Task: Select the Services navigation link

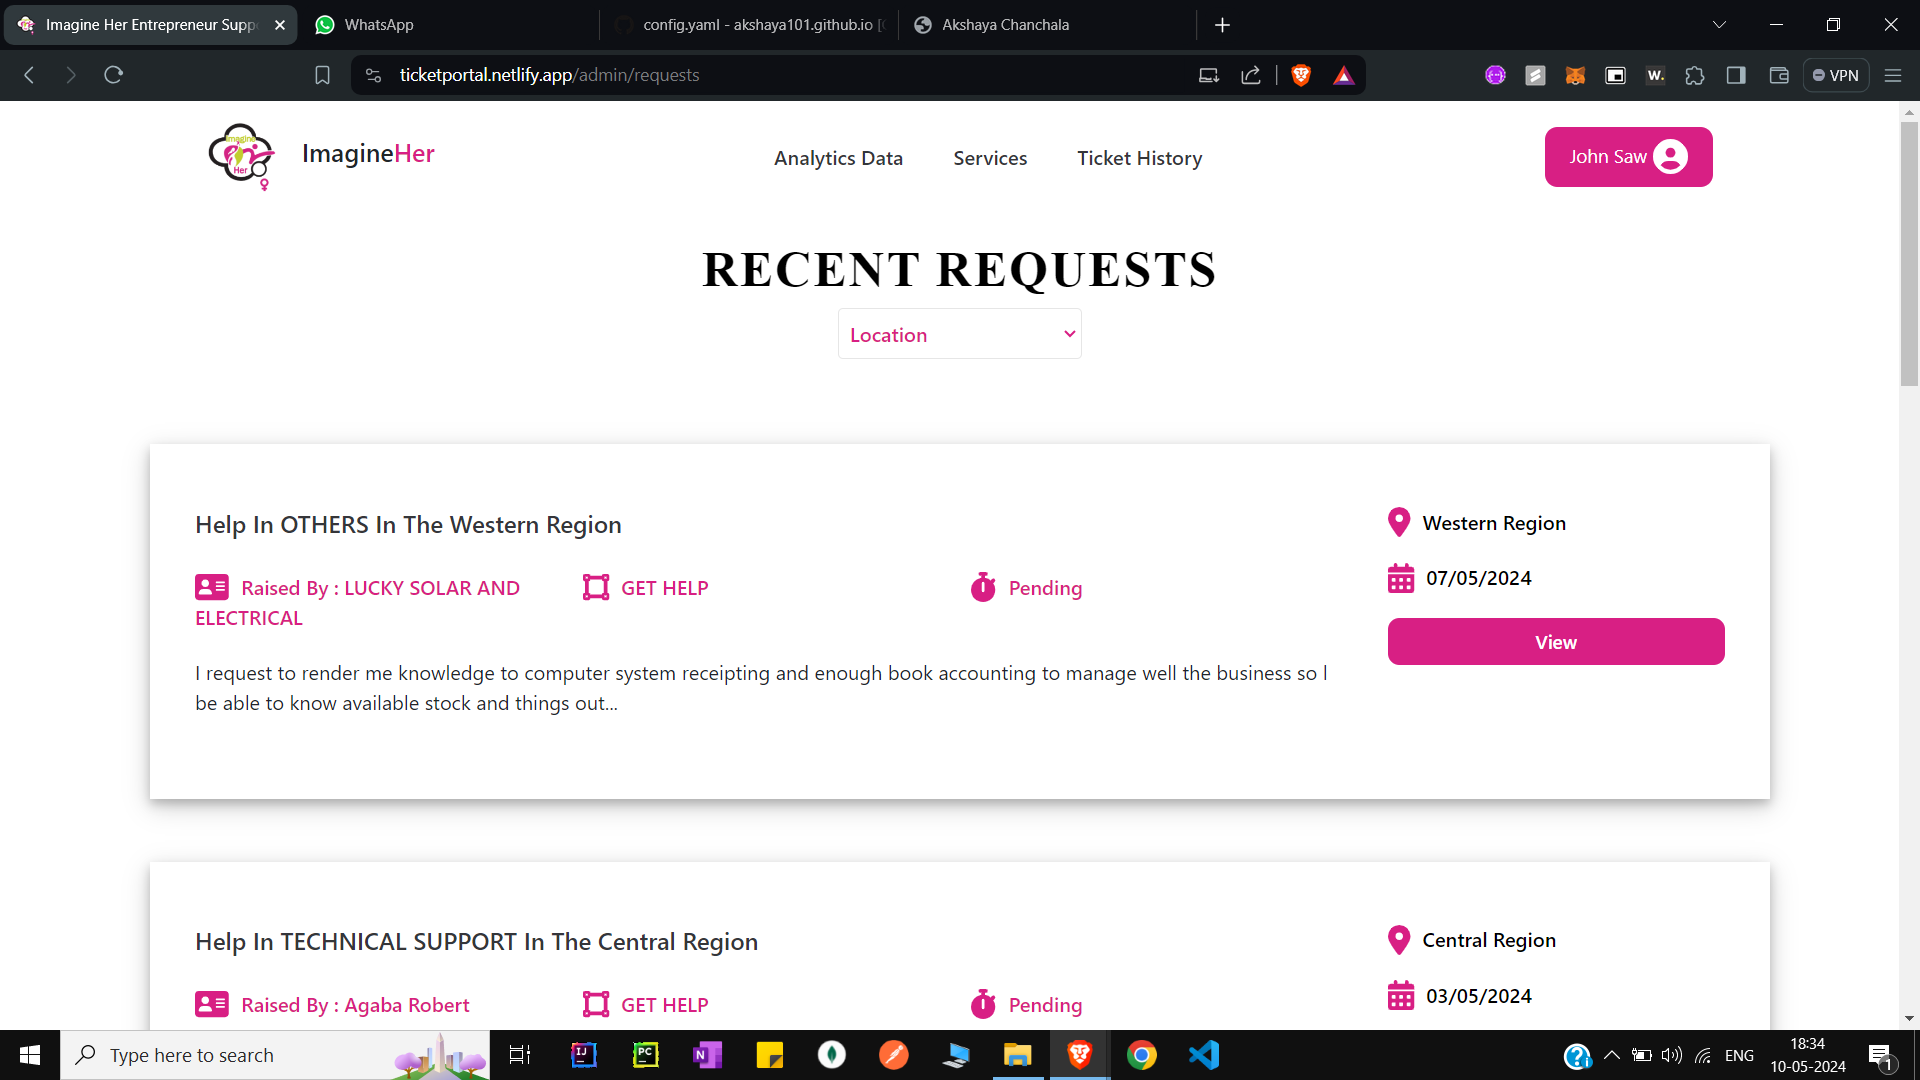Action: click(990, 157)
